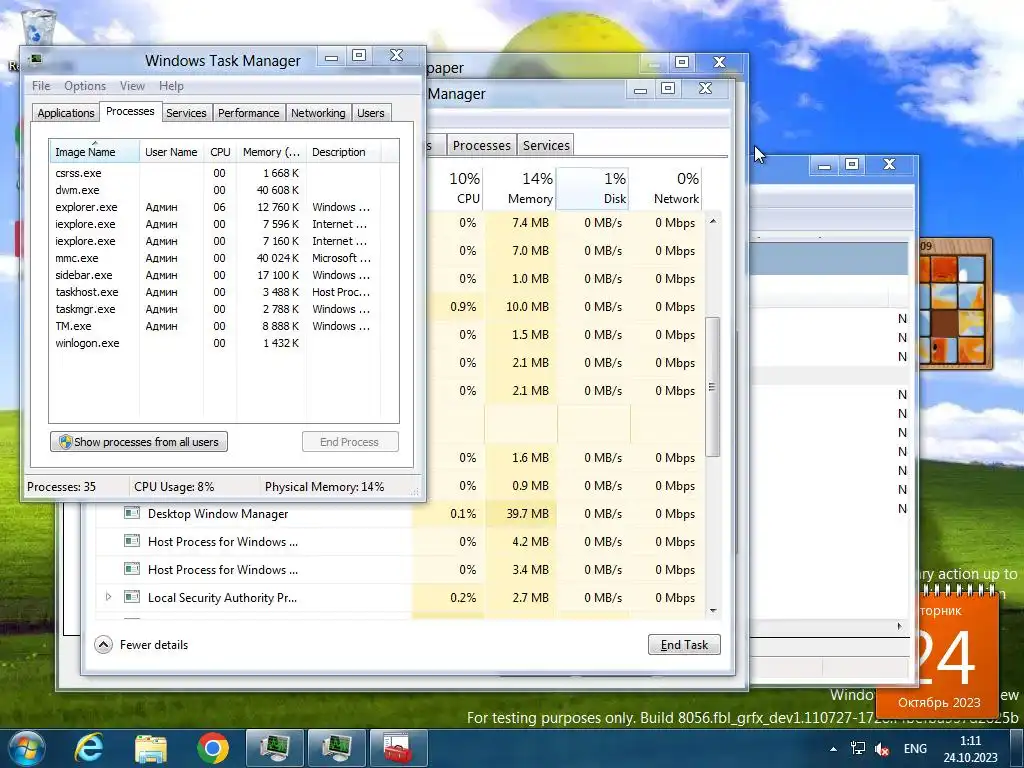This screenshot has width=1024, height=768.
Task: Click the Local Security Authority process icon
Action: (132, 597)
